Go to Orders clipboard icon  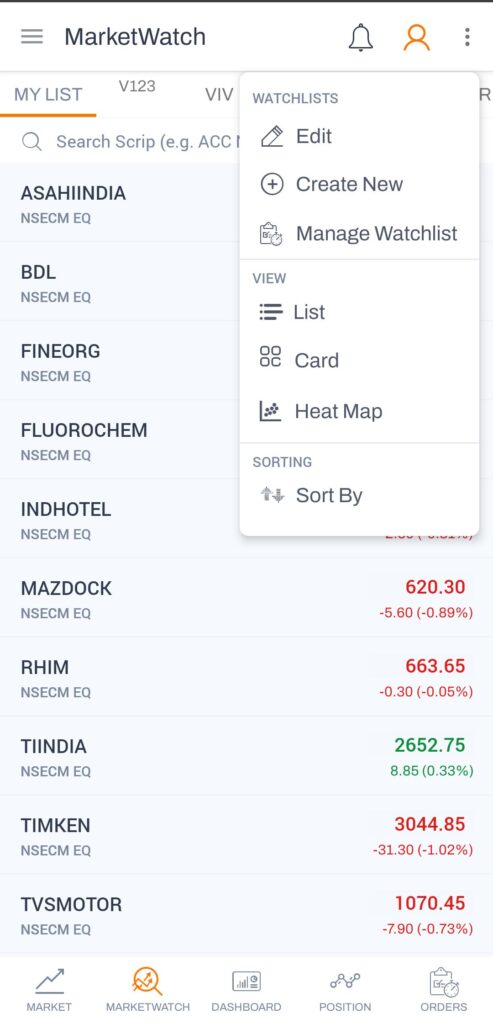[444, 982]
